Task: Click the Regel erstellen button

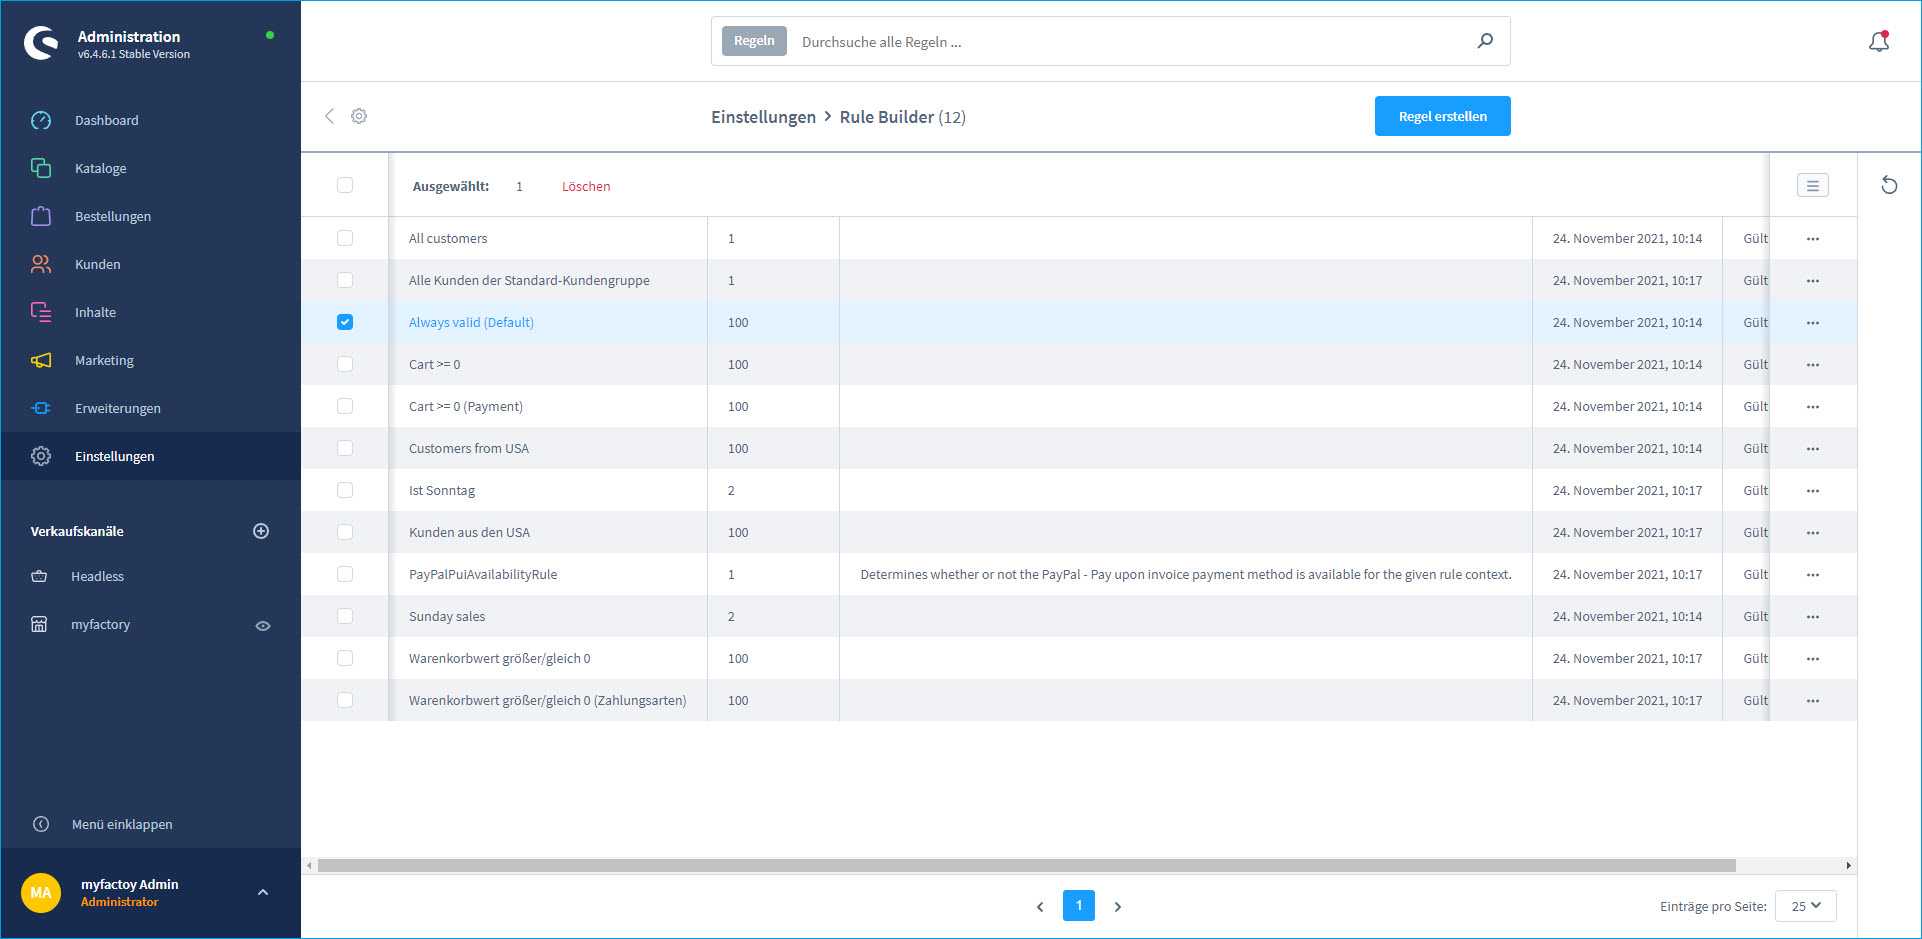Action: click(x=1442, y=116)
